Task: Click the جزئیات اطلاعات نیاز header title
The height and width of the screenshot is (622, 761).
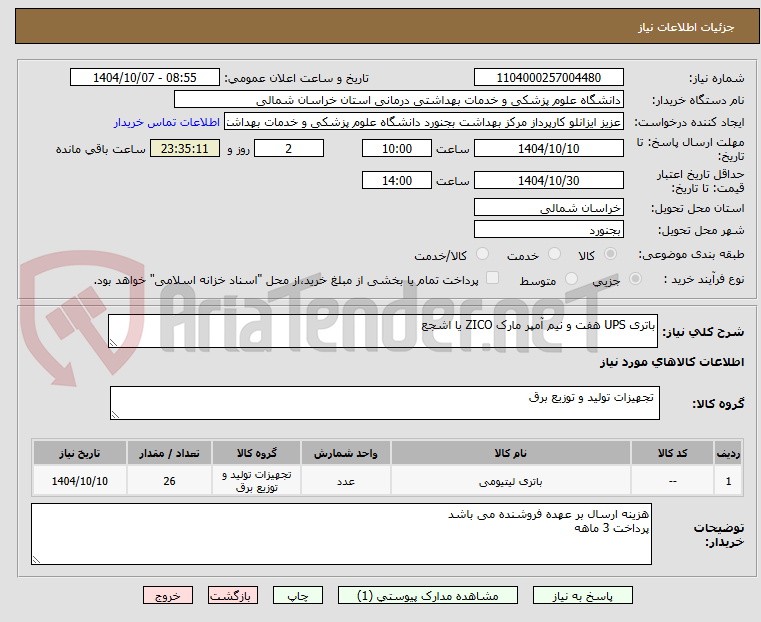Action: 686,27
